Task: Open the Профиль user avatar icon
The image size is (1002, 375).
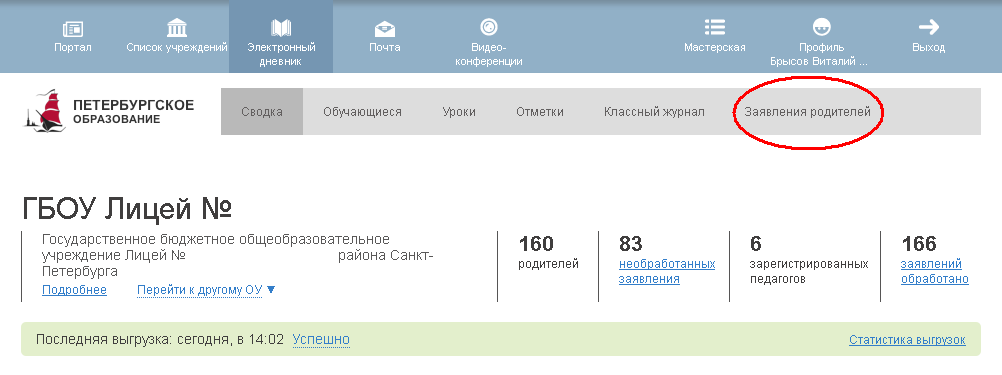Action: (821, 27)
